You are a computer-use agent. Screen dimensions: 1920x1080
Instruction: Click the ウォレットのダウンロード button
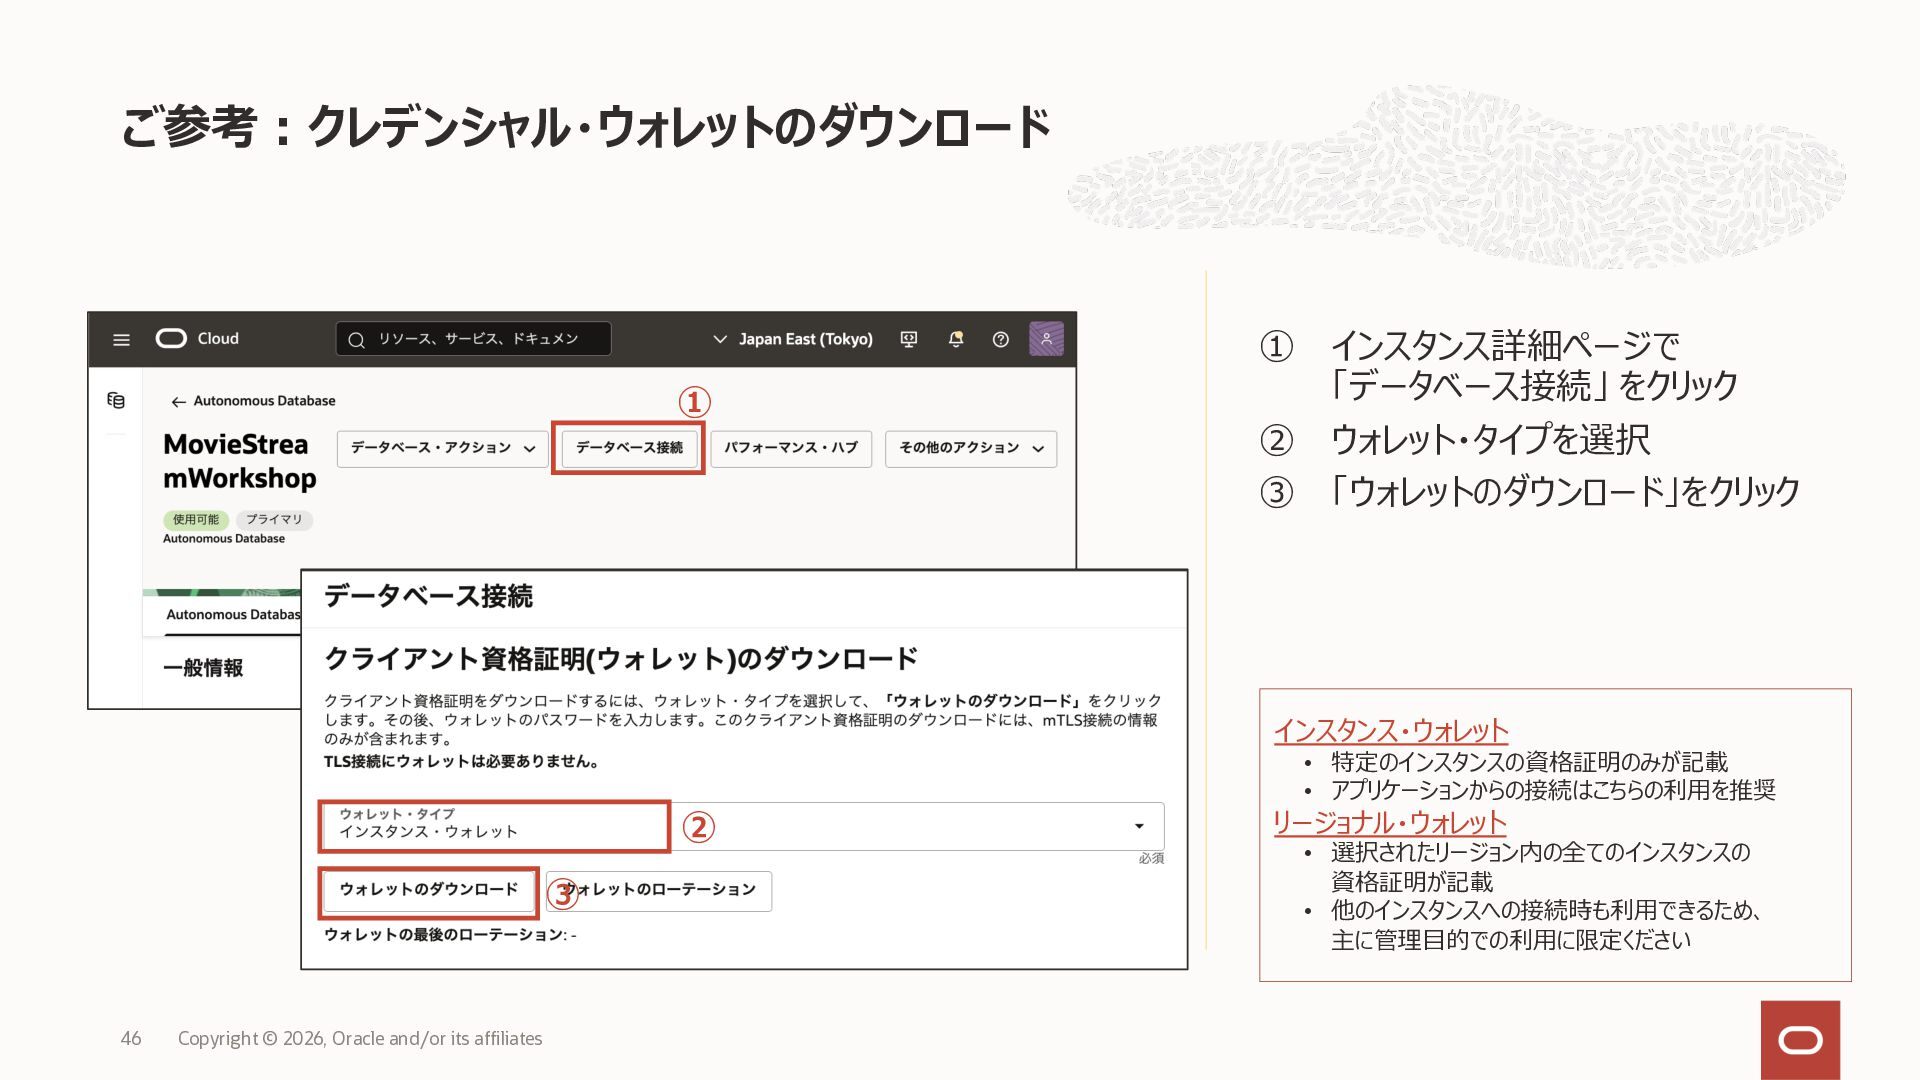click(428, 890)
